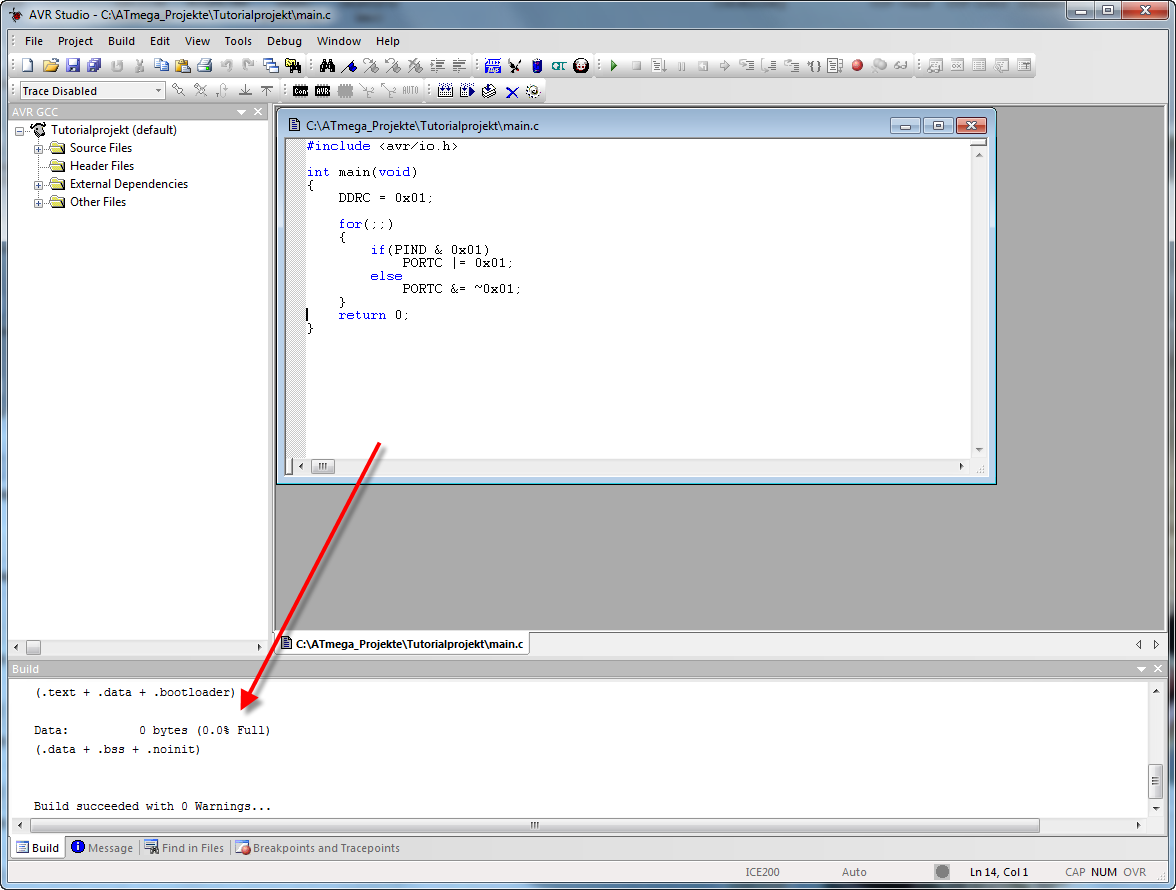Viewport: 1176px width, 890px height.
Task: Collapse the Tutorialprojekt (default) tree node
Action: click(20, 130)
